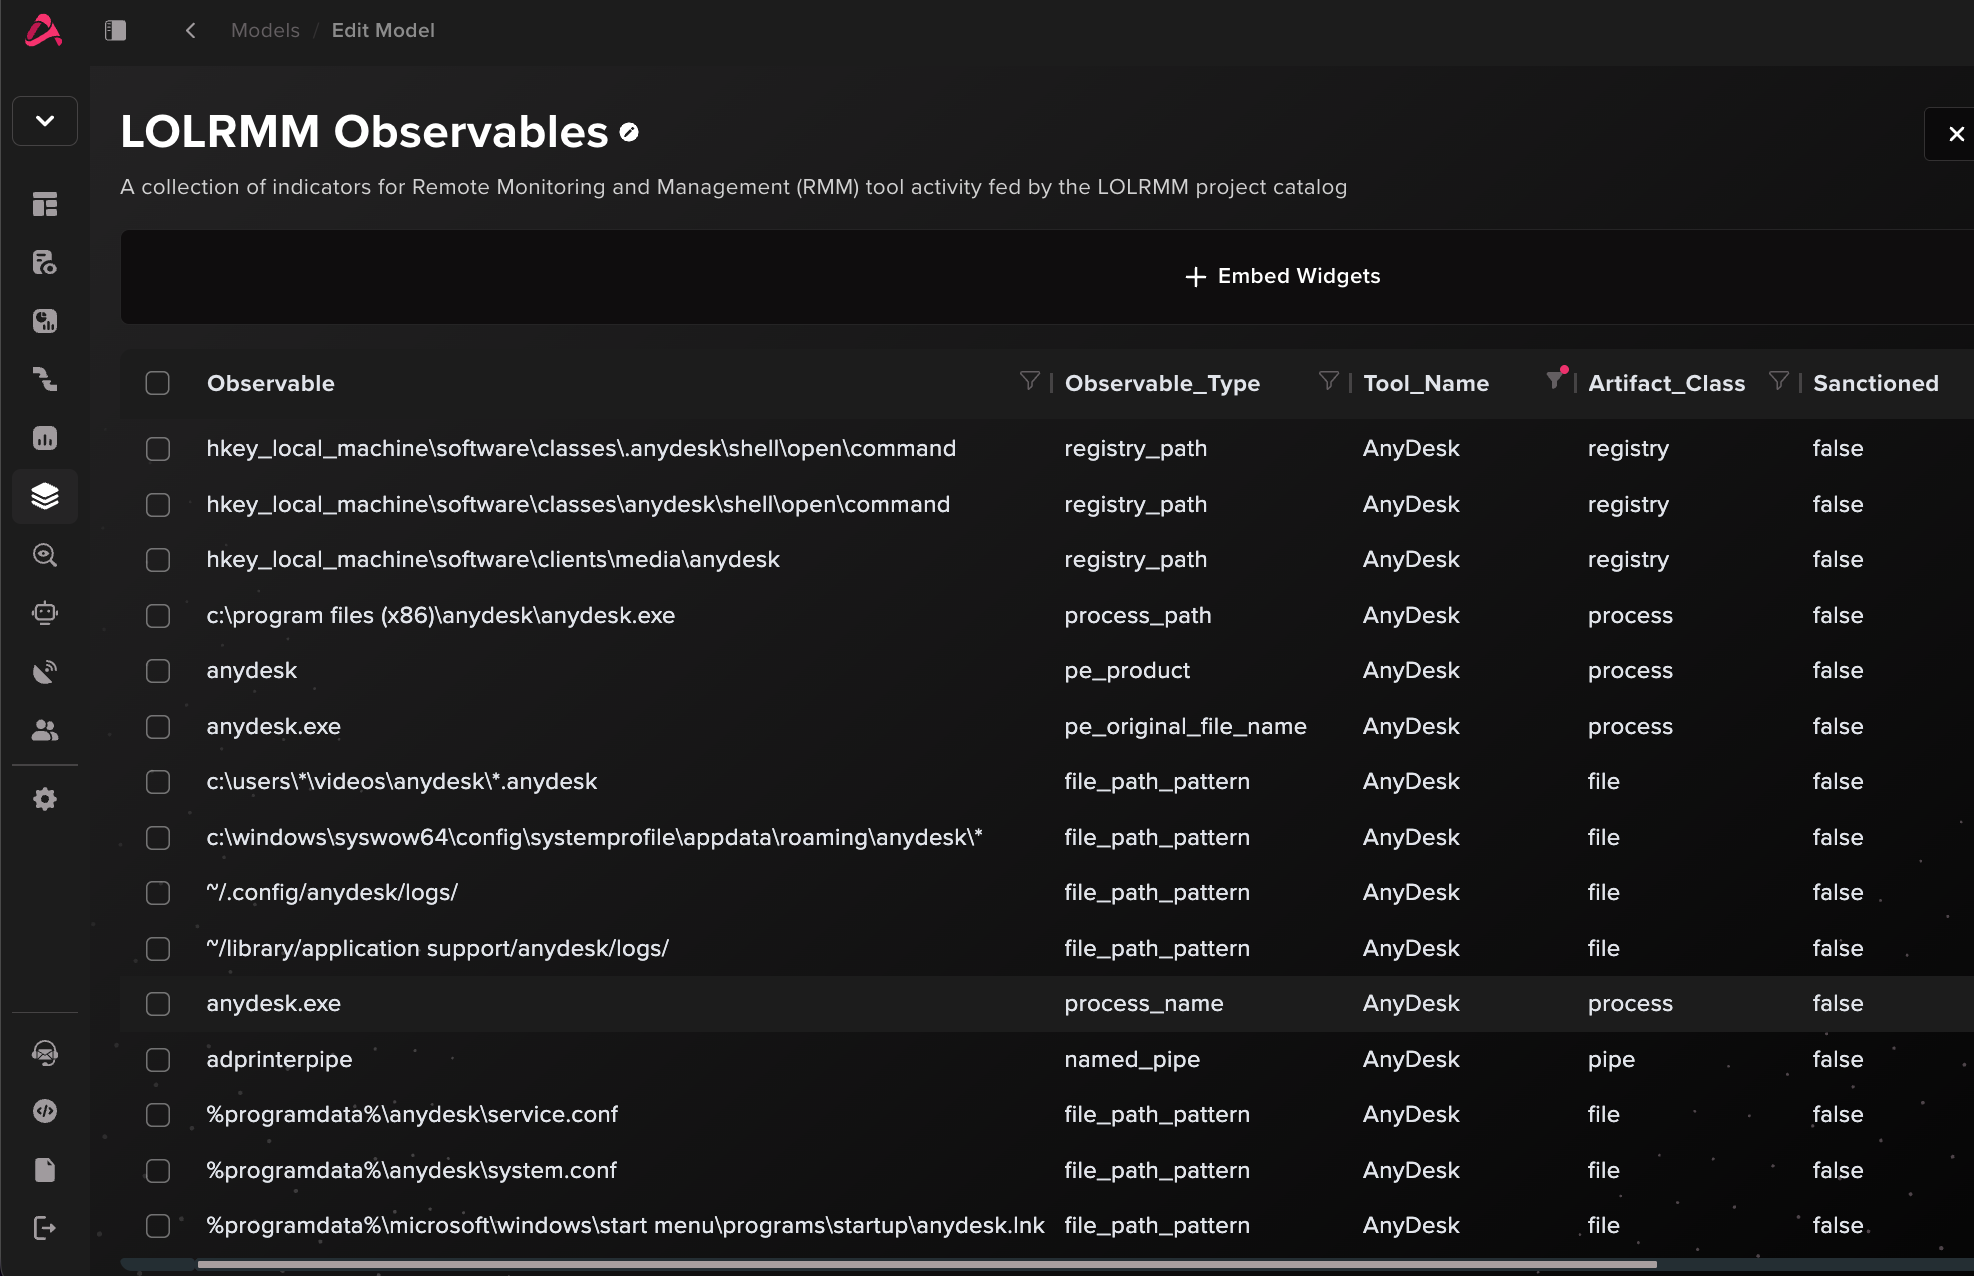1974x1276 pixels.
Task: Open the active filter on Tool_Name column
Action: pyautogui.click(x=1555, y=379)
